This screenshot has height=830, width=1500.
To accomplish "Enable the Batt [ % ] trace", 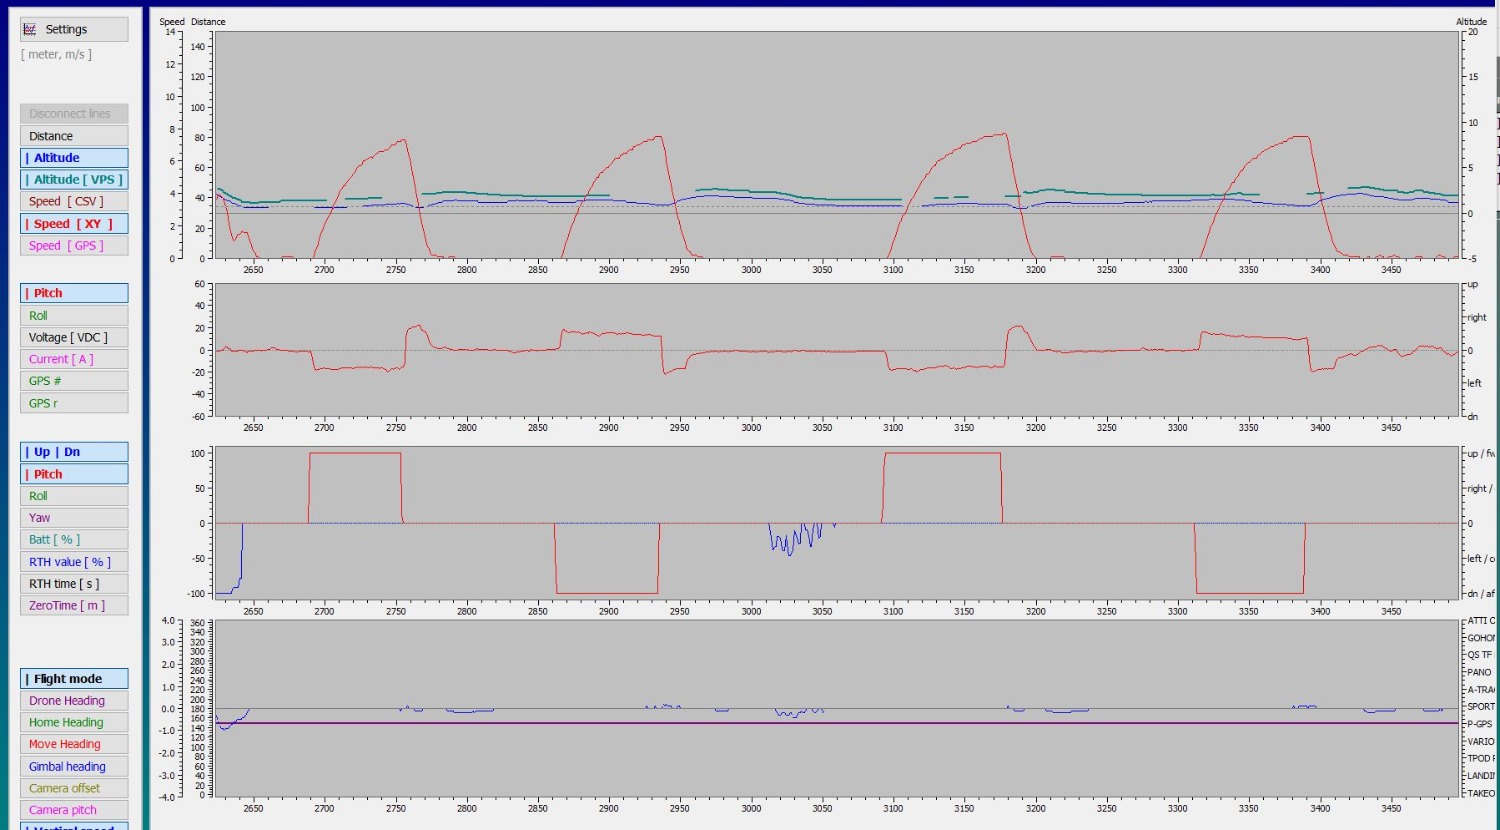I will point(74,540).
